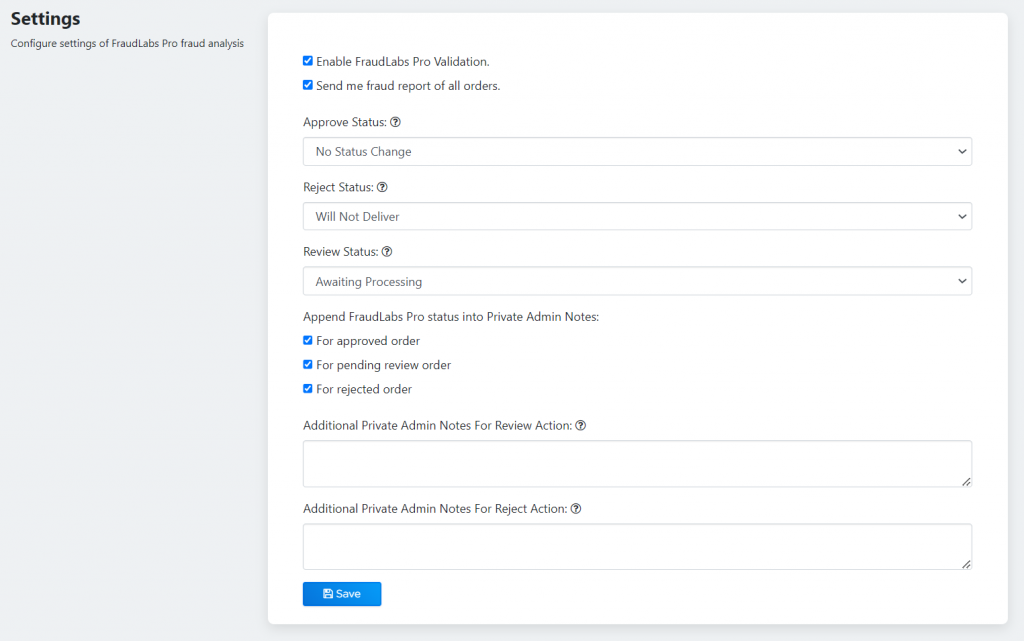Click the resize grip of Reject Action notes box

966,564
